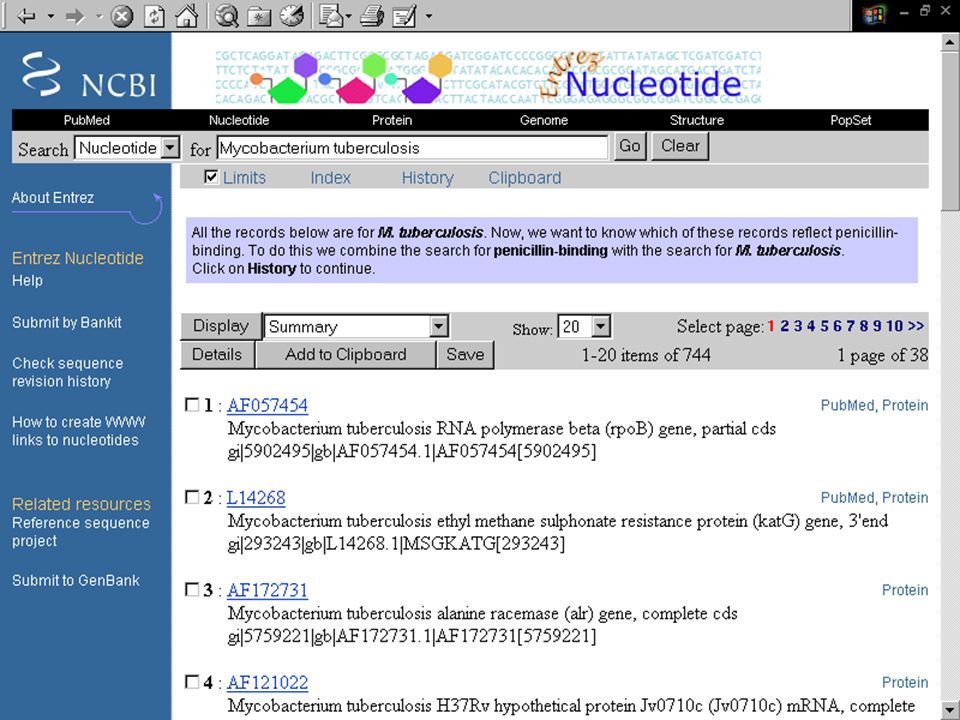Screen dimensions: 960x720
Task: Open the browser History clock icon
Action: (292, 16)
